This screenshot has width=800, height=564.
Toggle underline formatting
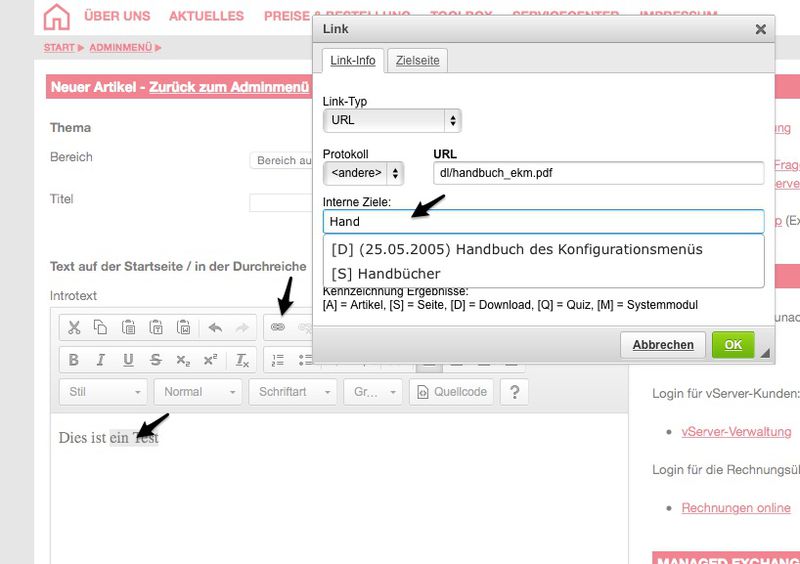click(x=128, y=360)
